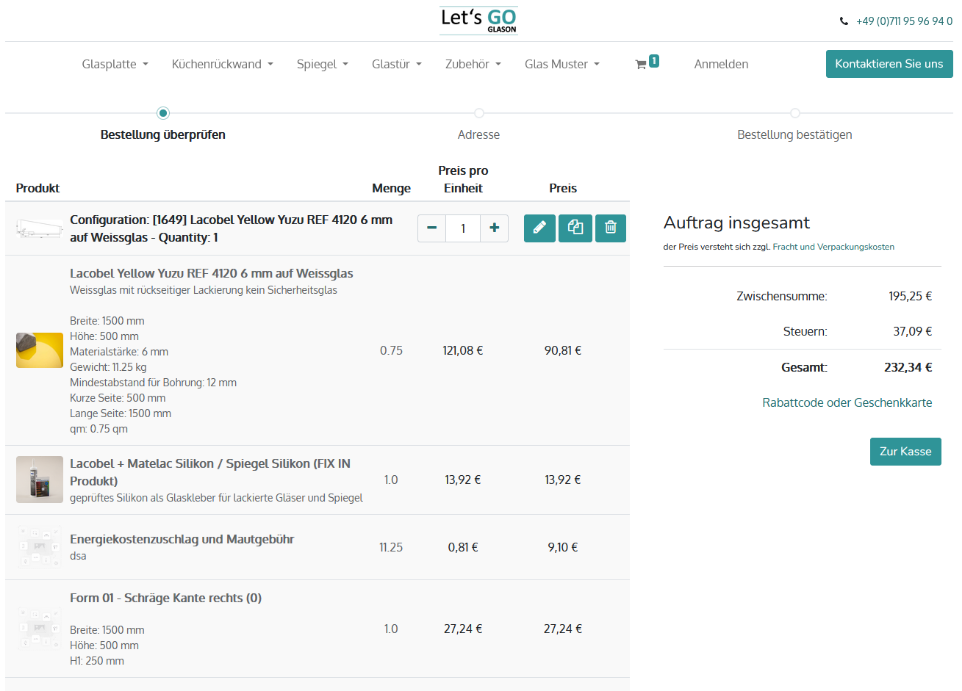
Task: Click the quantity input field
Action: pyautogui.click(x=463, y=228)
